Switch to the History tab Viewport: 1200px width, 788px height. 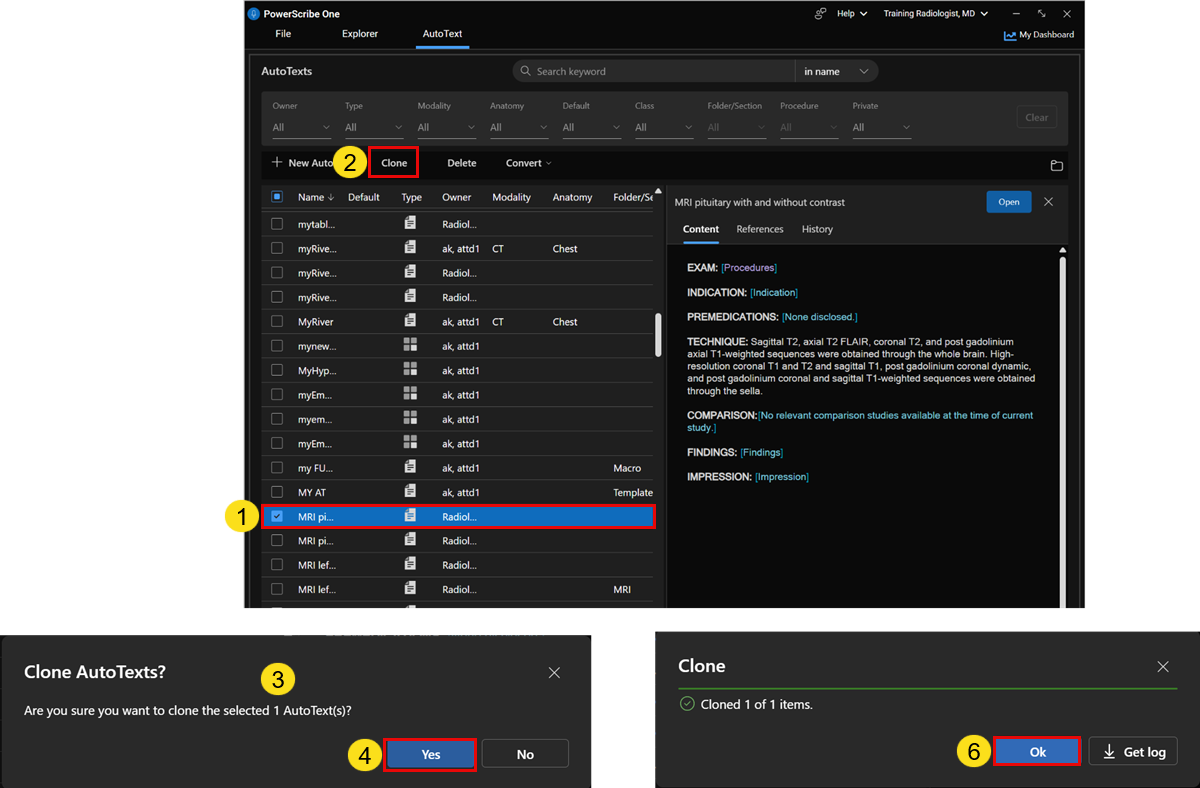(x=817, y=229)
